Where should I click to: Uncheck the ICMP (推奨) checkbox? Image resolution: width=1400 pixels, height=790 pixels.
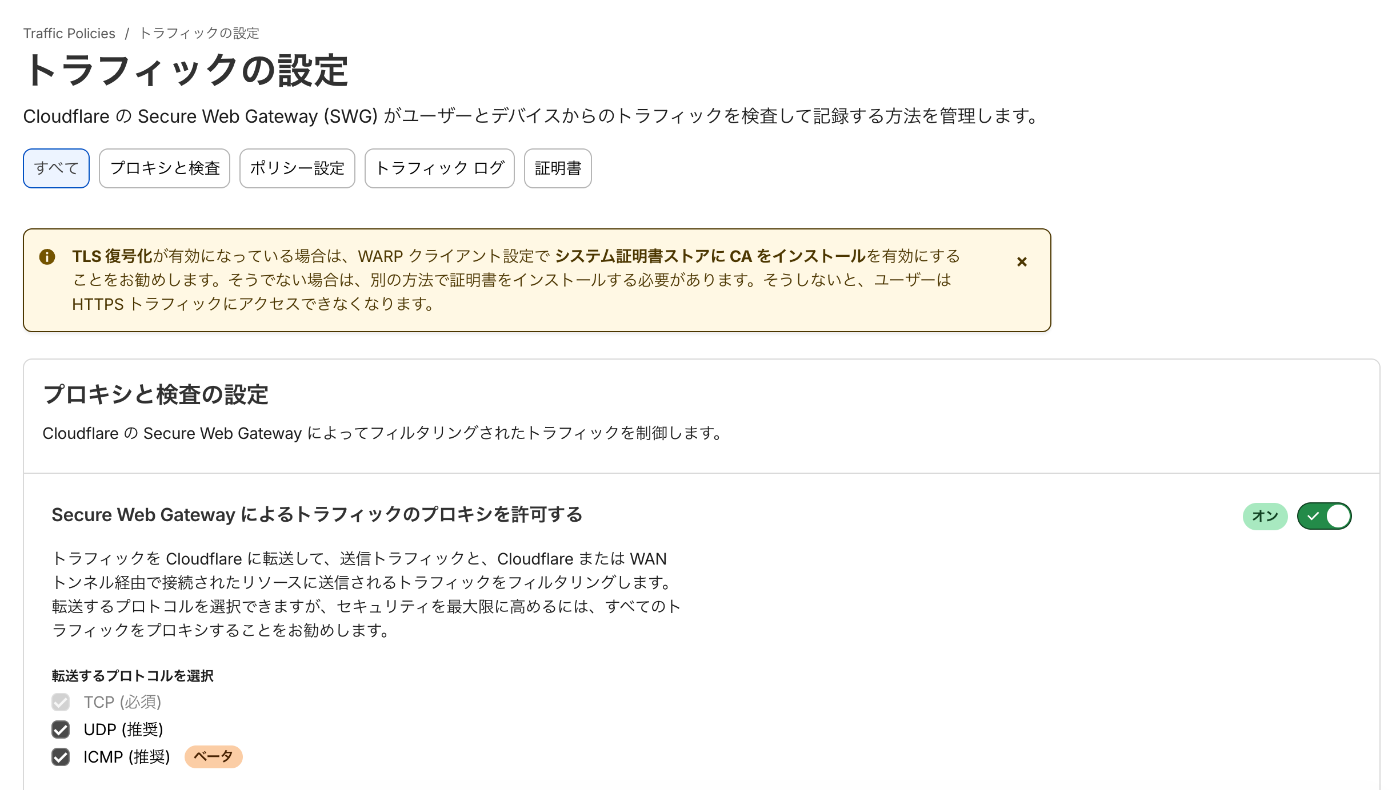click(61, 757)
